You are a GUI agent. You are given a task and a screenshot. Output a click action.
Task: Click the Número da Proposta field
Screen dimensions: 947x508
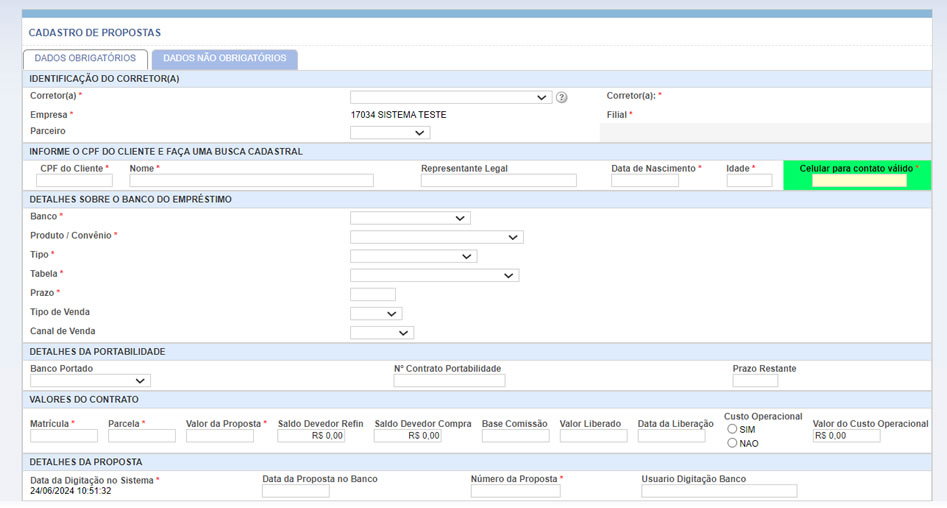pyautogui.click(x=515, y=491)
